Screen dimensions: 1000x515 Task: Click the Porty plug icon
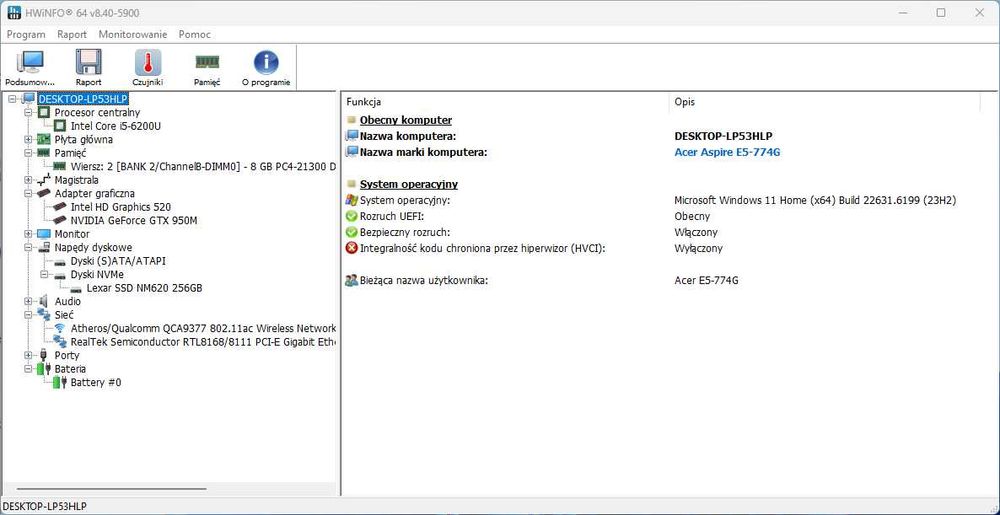click(x=44, y=355)
